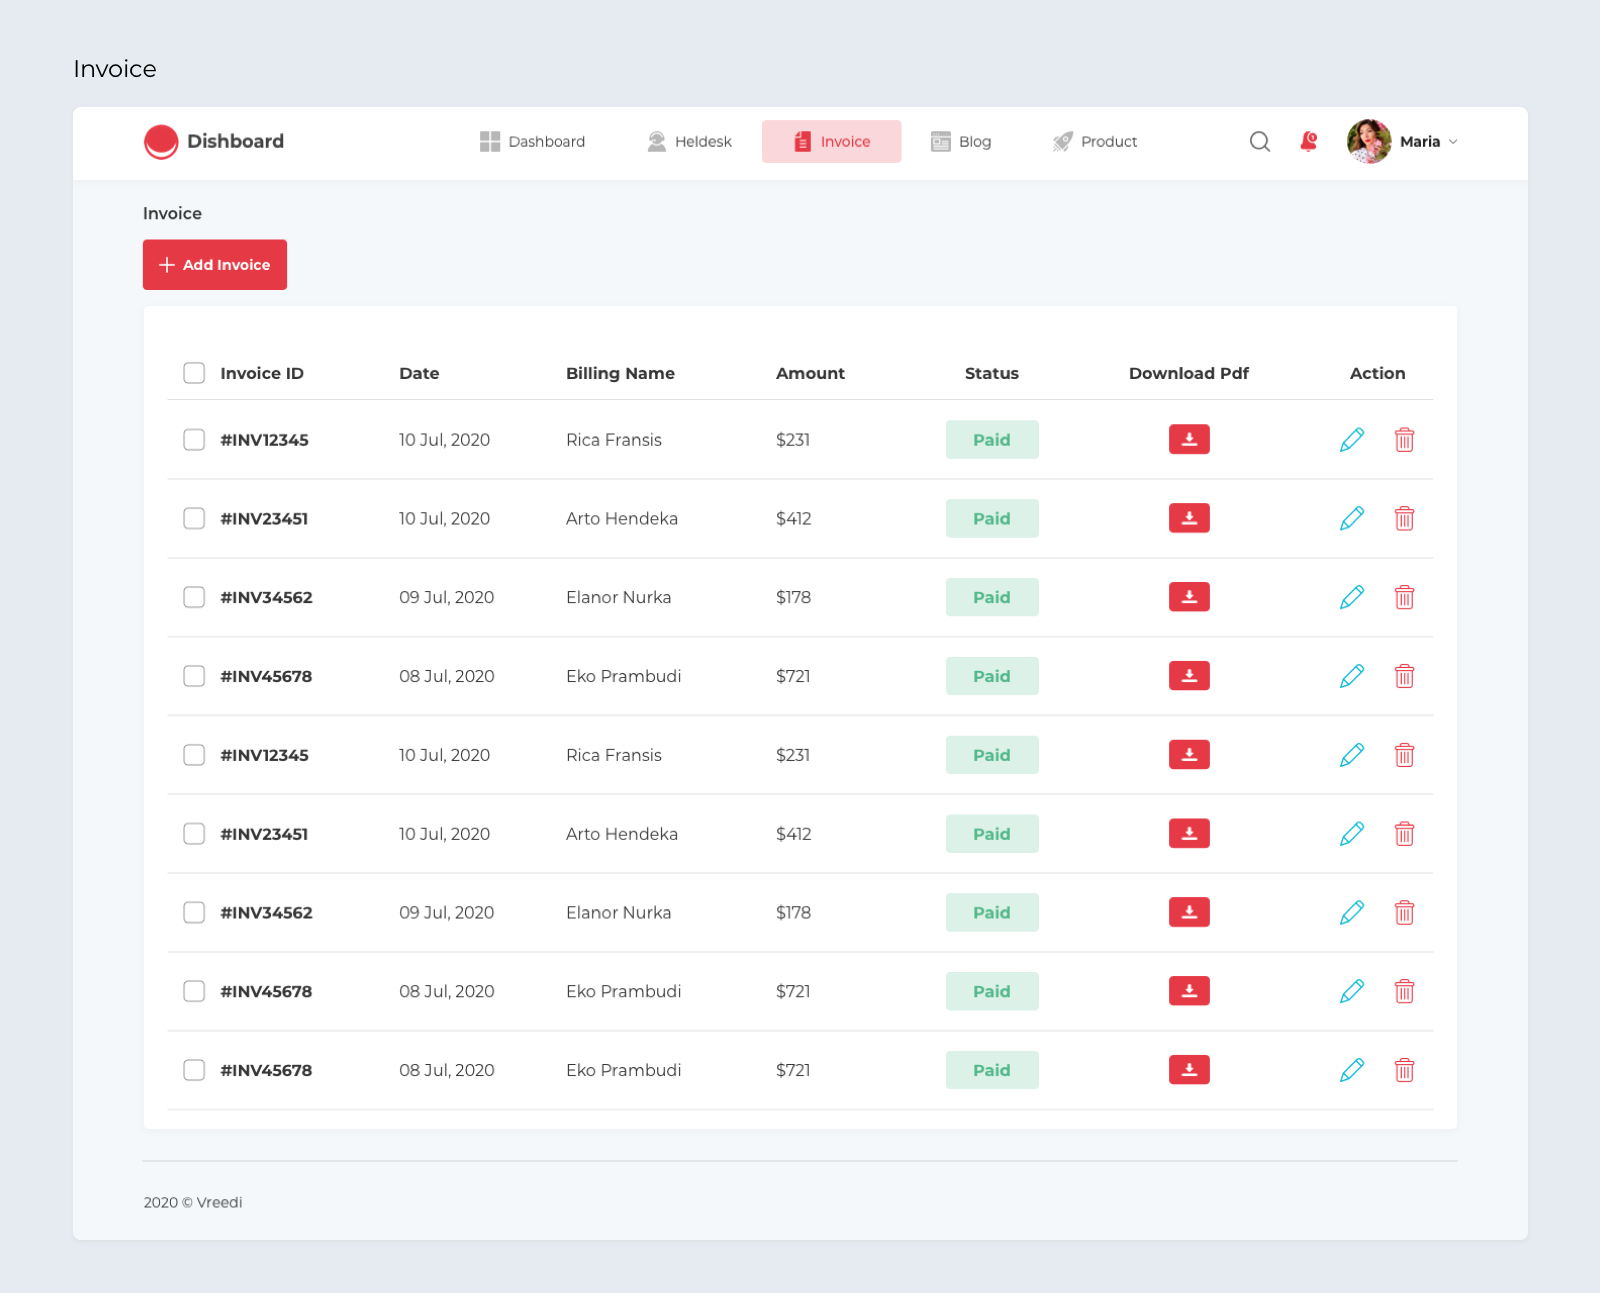Download PDF for the first #INV12345 invoice
Screen dimensions: 1600x1293
(1189, 439)
